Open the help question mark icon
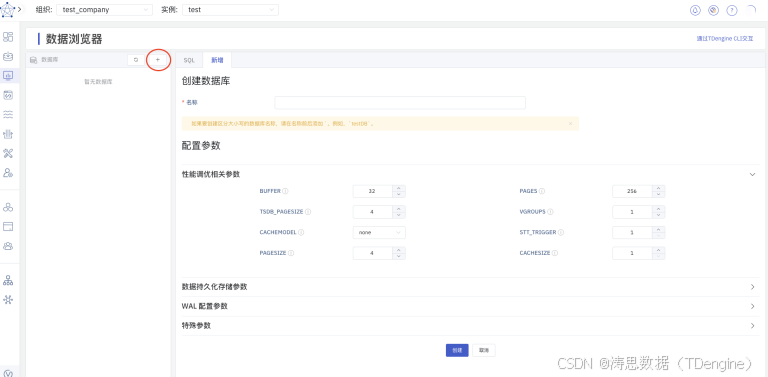Screen dimensions: 768x377 [x=732, y=10]
